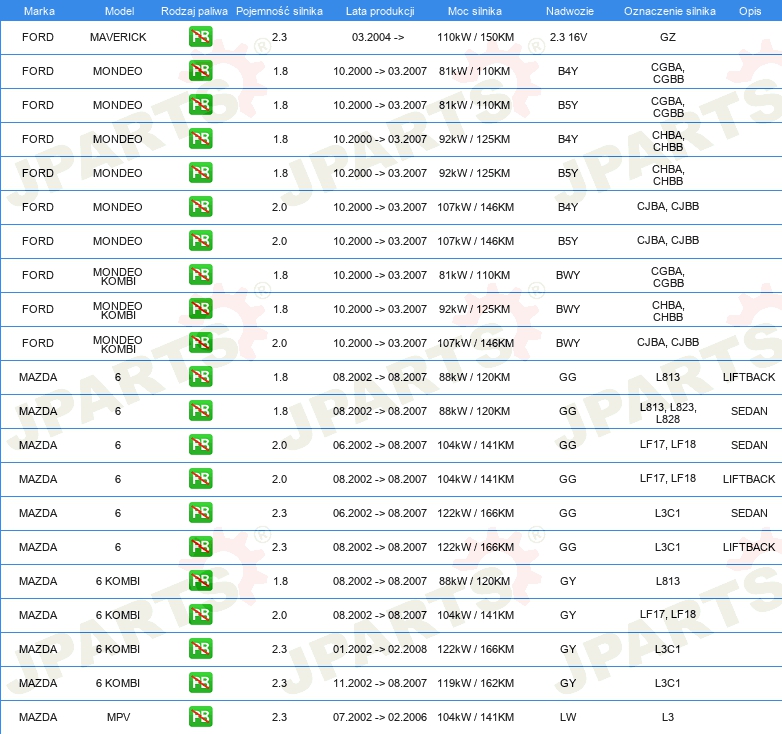Viewport: 782px width, 734px height.
Task: Select the Marka column header
Action: point(39,11)
